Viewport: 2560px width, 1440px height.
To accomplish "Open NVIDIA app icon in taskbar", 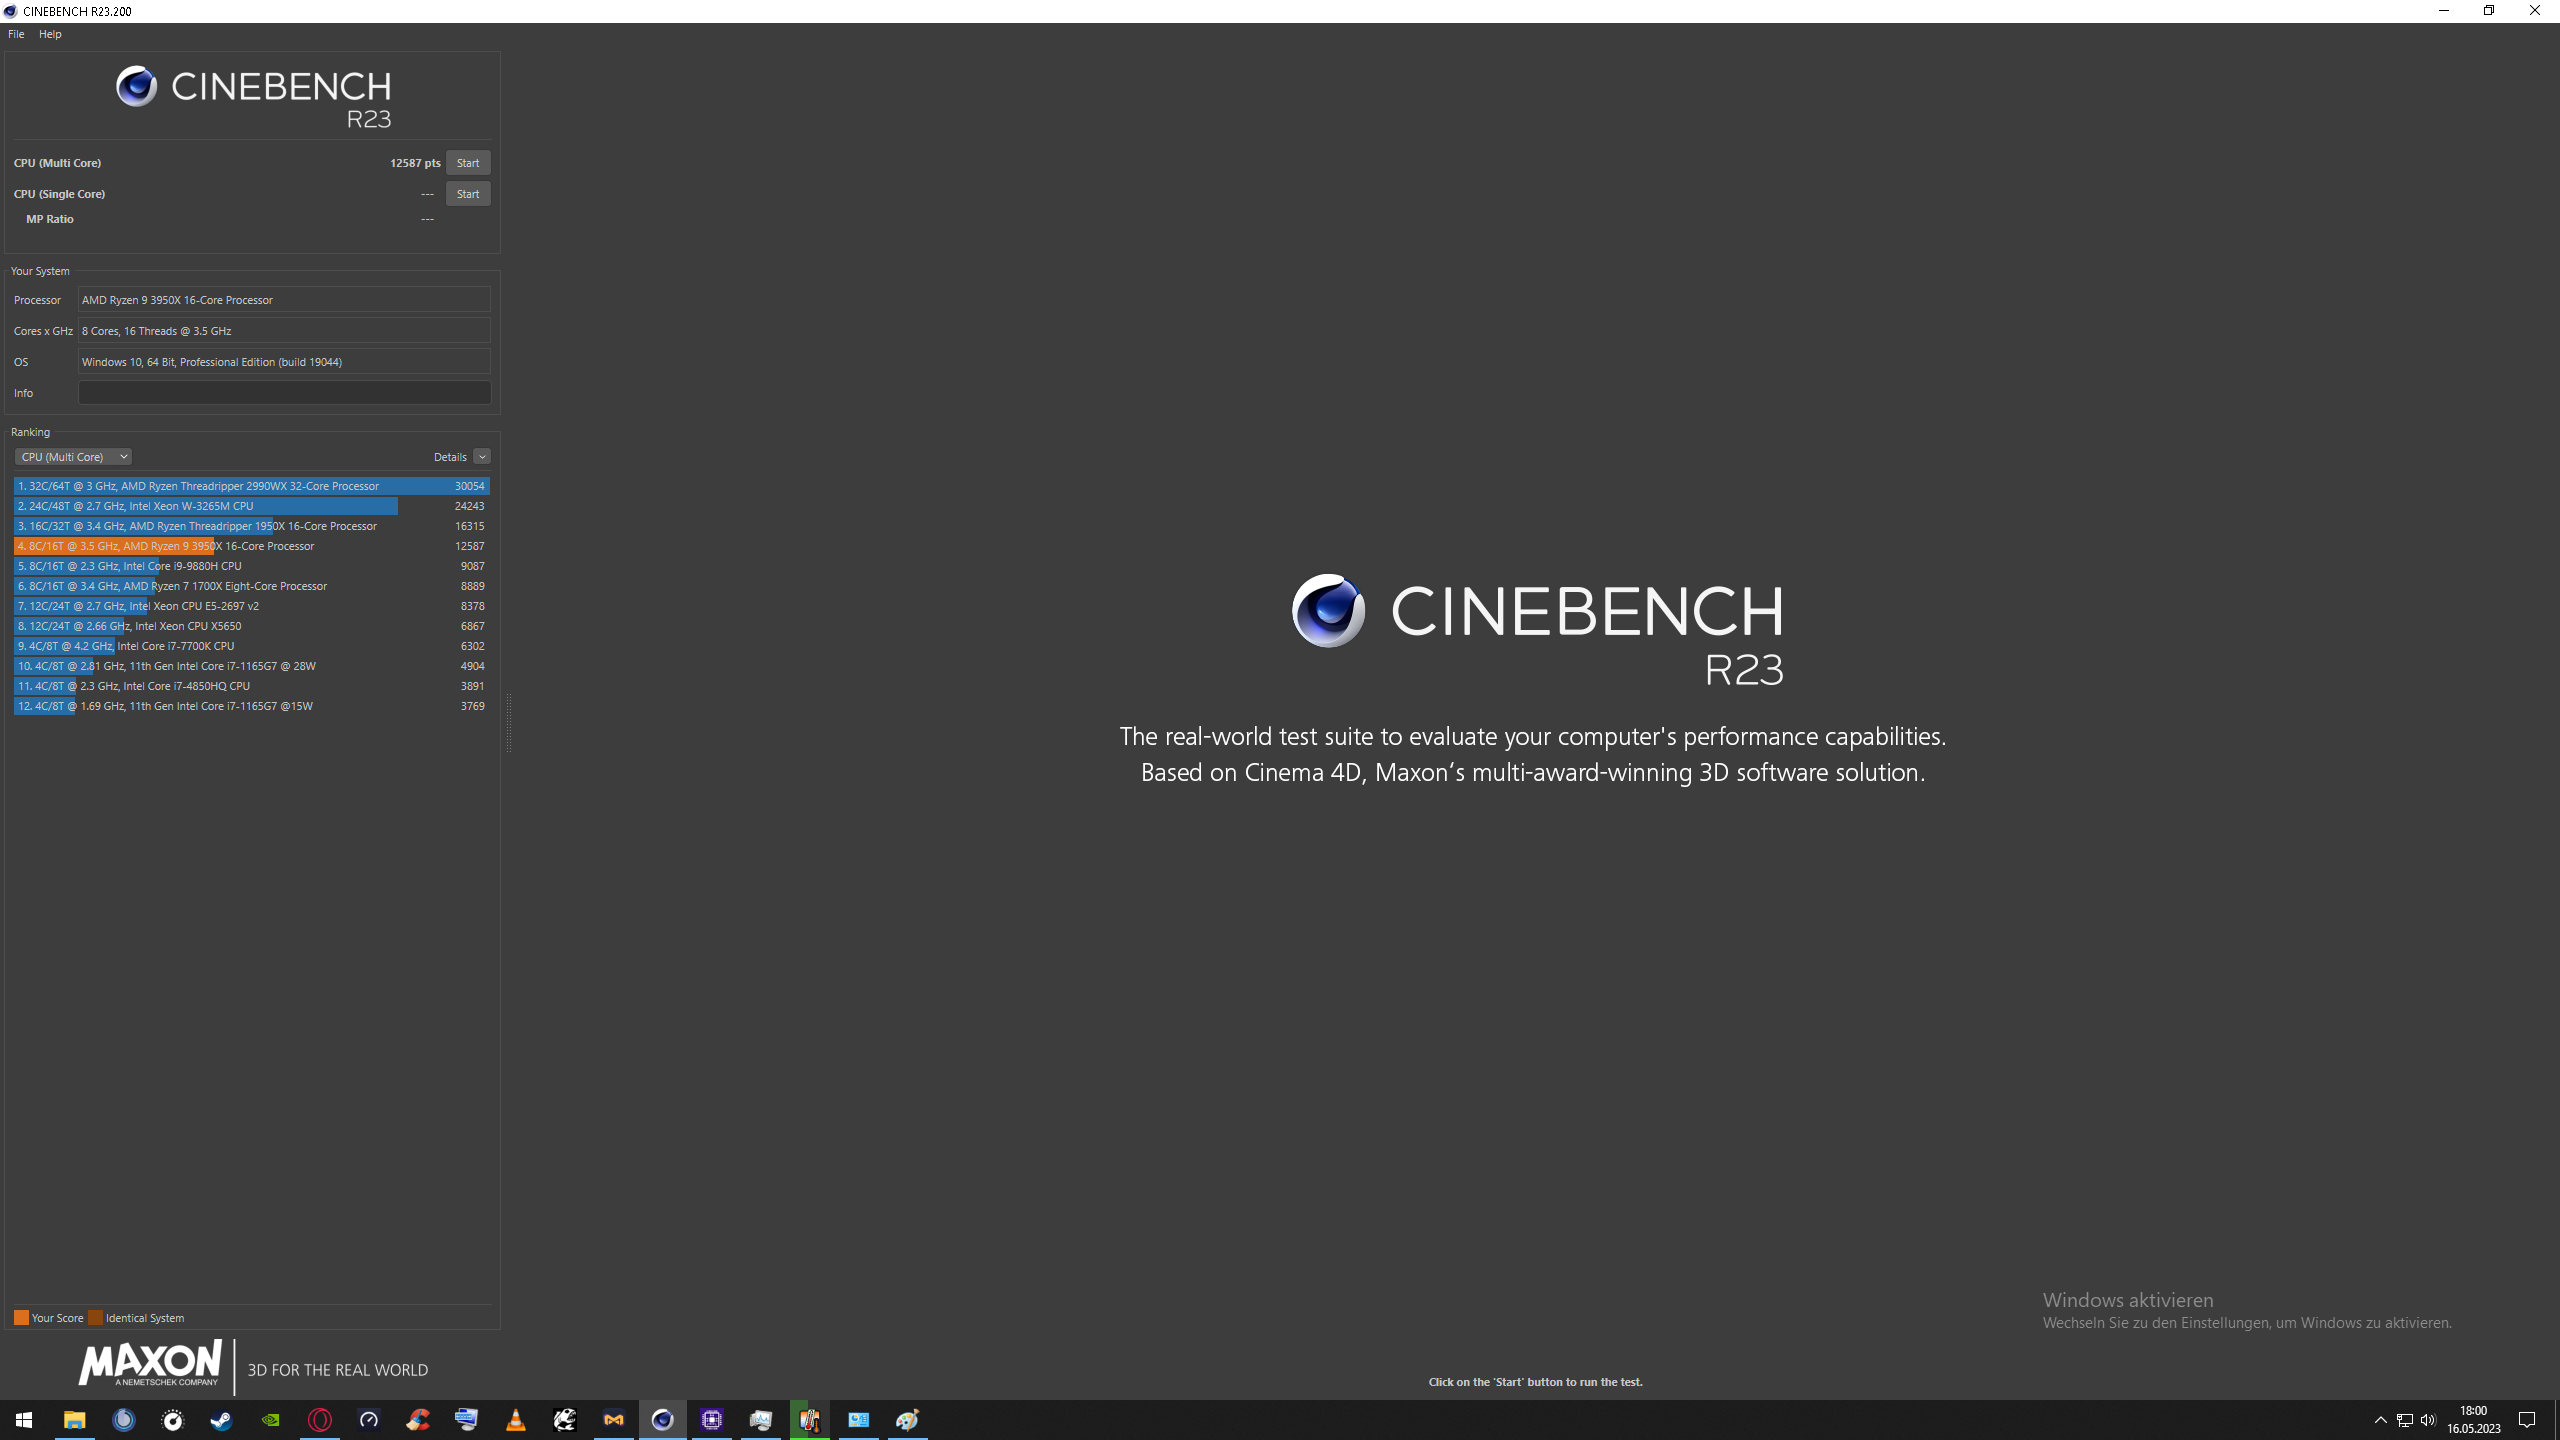I will point(271,1420).
